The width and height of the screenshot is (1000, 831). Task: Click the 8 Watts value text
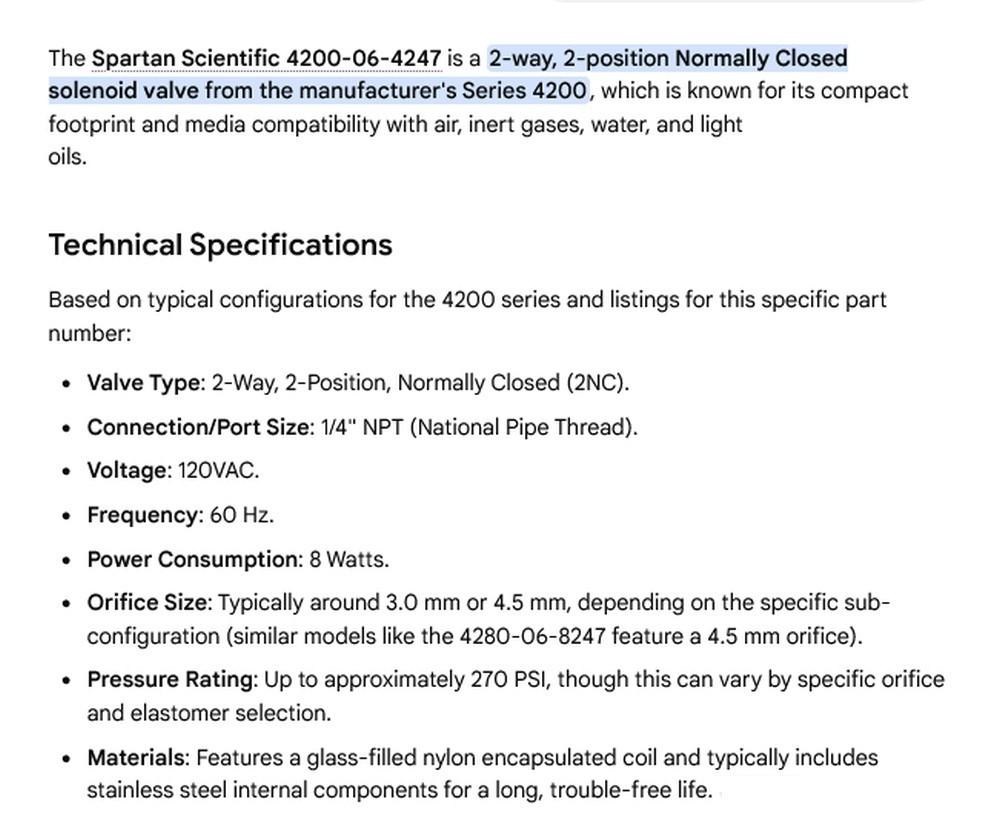[x=348, y=559]
